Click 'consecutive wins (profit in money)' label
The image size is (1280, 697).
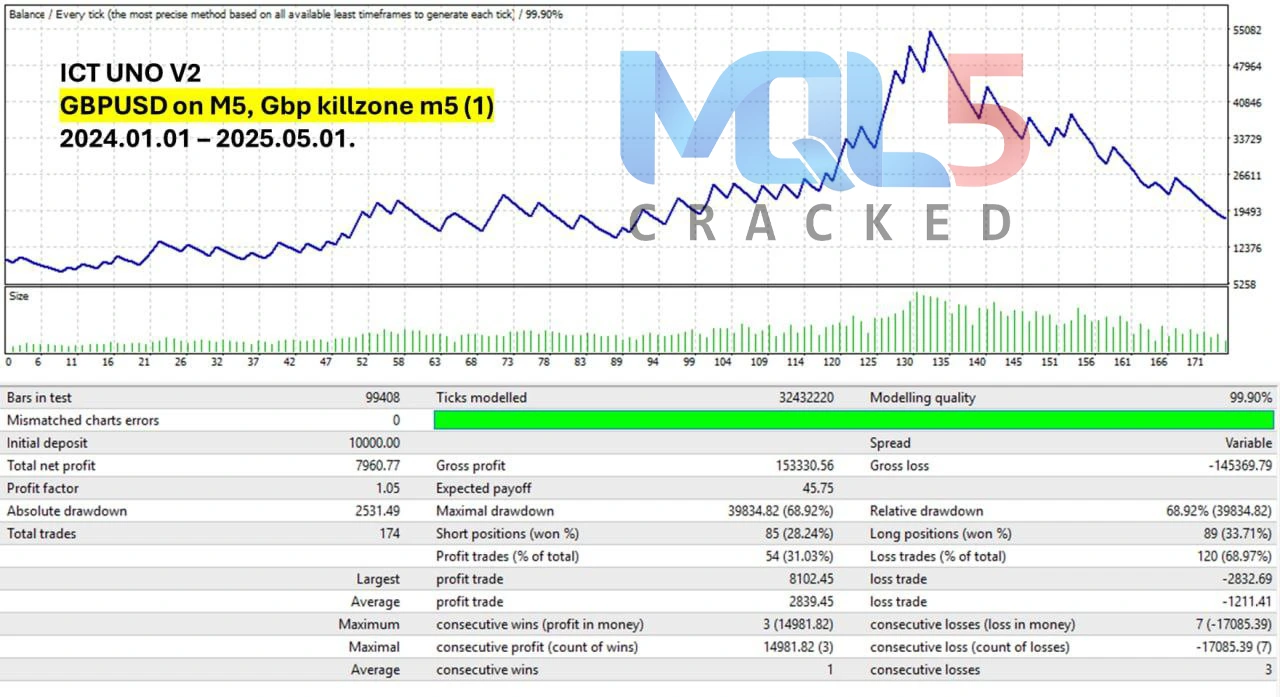click(540, 624)
